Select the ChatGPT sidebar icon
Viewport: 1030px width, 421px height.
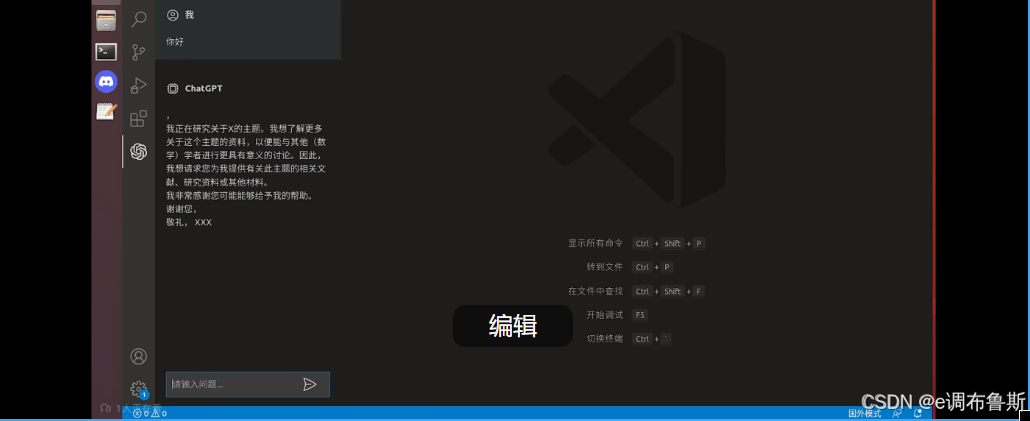[139, 152]
